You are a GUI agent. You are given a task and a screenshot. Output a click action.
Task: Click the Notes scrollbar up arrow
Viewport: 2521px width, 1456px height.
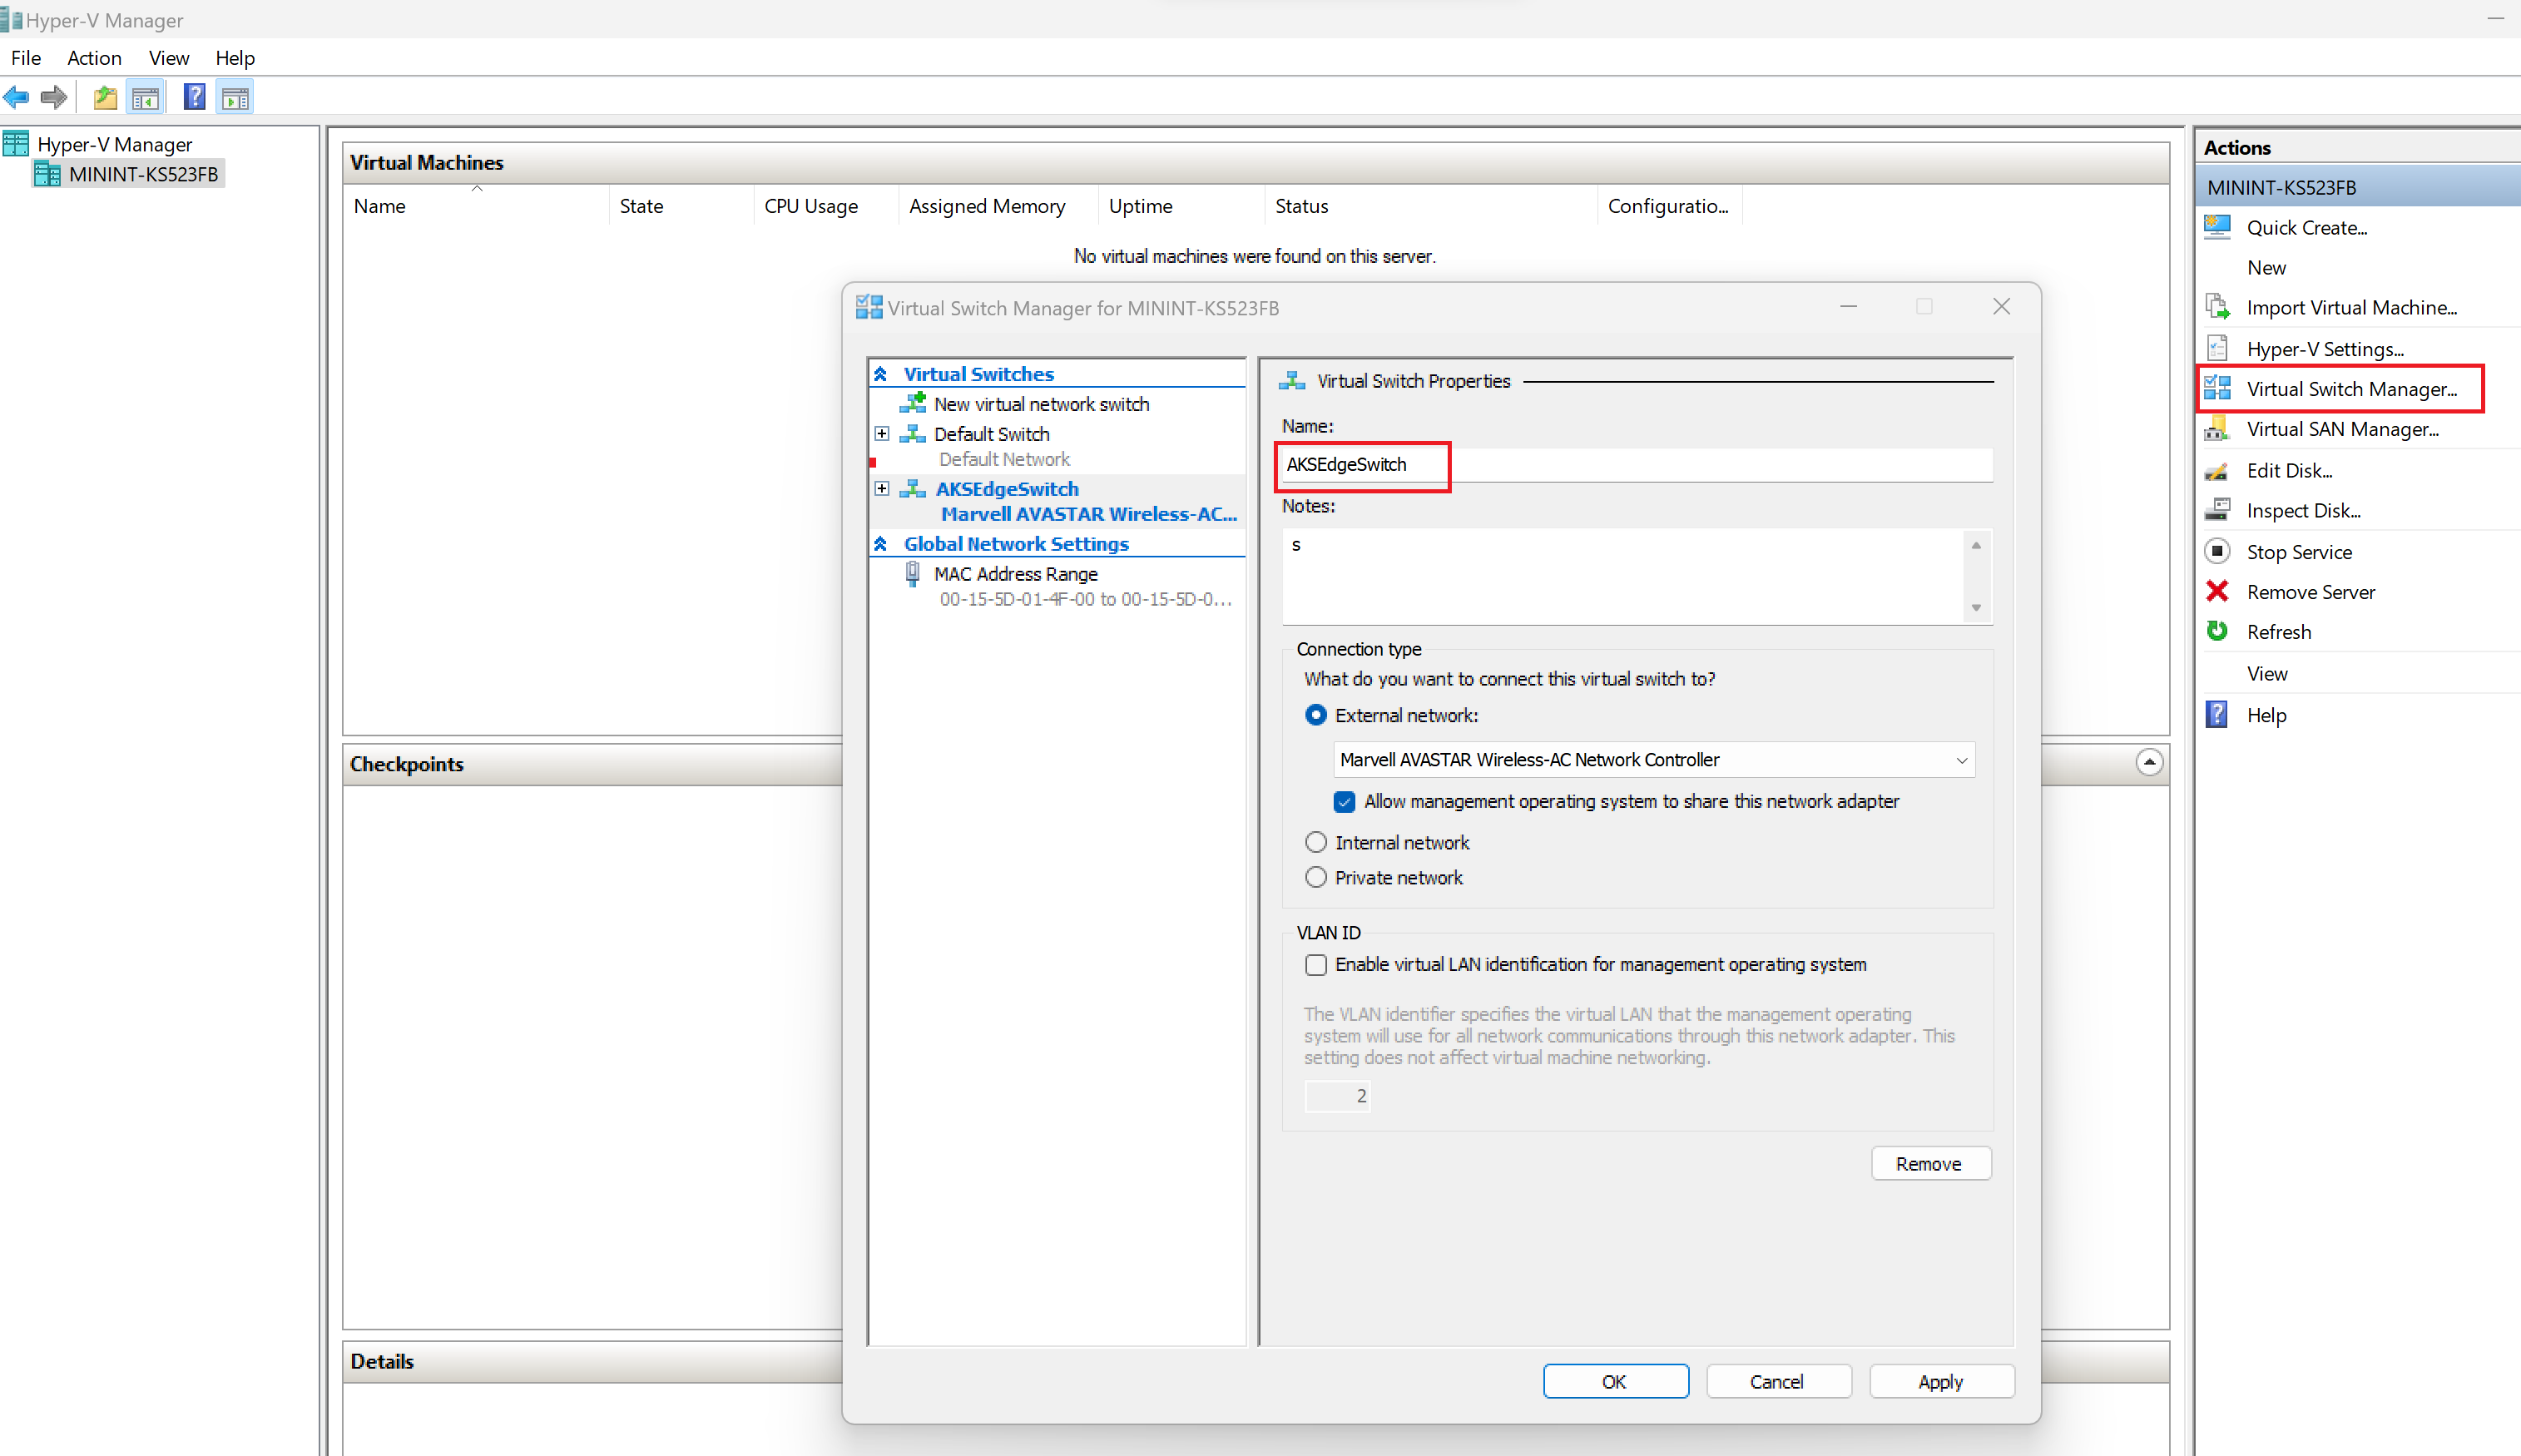(1976, 545)
